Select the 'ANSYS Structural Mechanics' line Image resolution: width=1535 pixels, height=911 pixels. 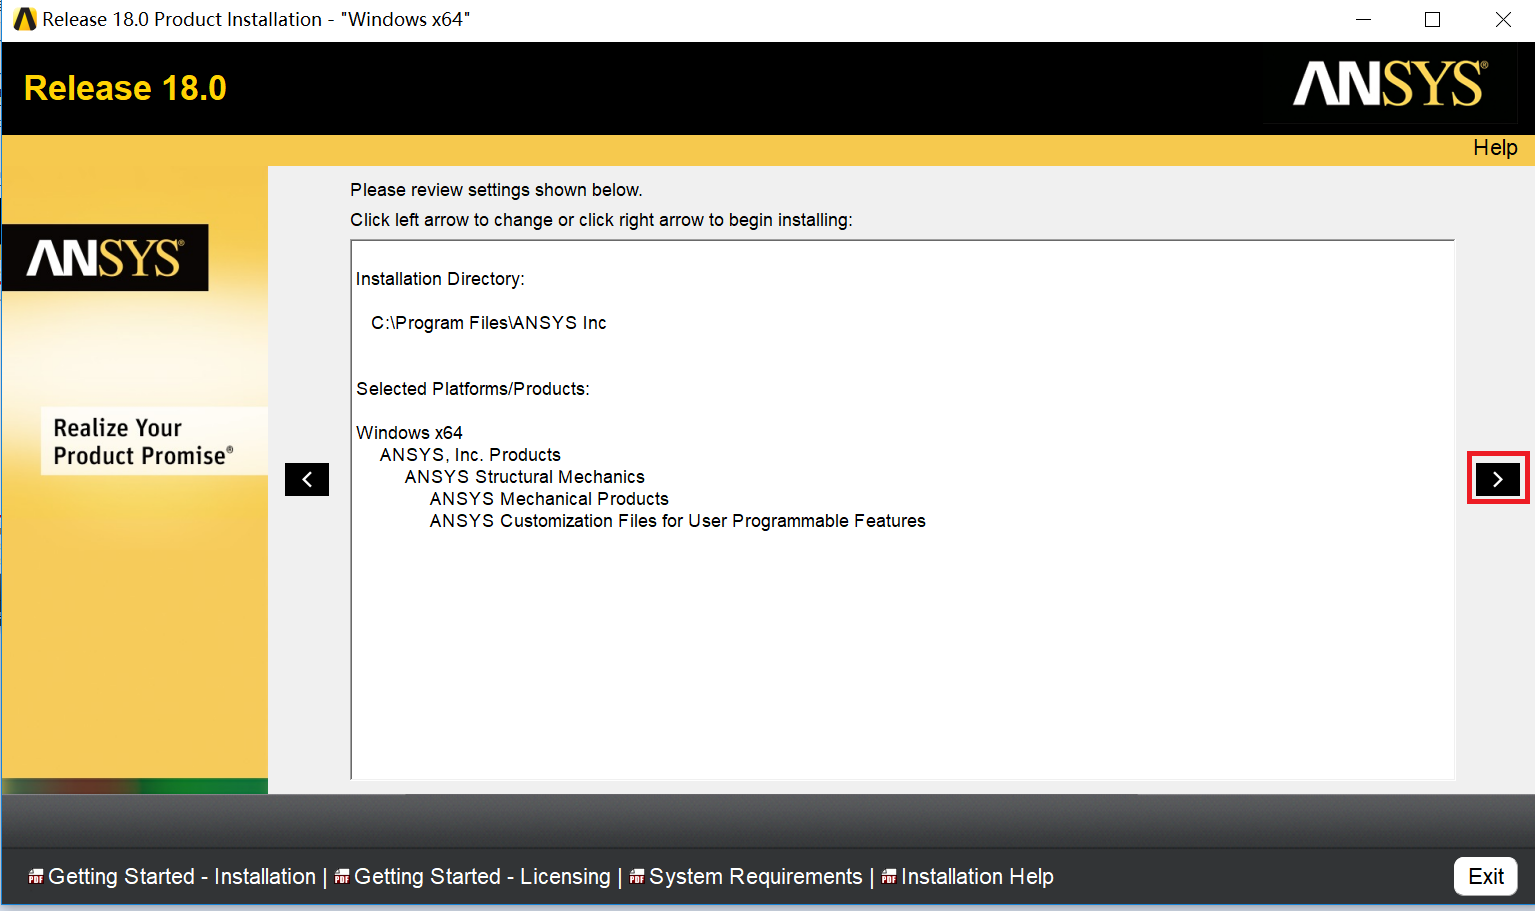[524, 477]
